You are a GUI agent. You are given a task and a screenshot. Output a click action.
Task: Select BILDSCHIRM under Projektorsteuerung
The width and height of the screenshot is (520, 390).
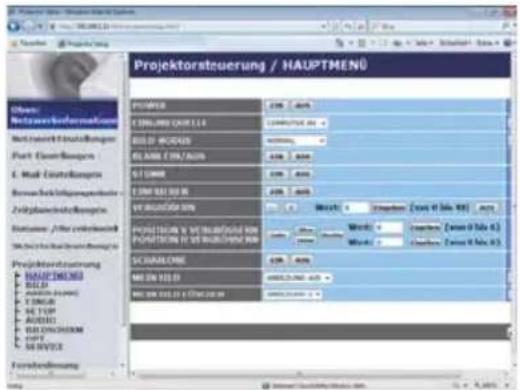54,330
